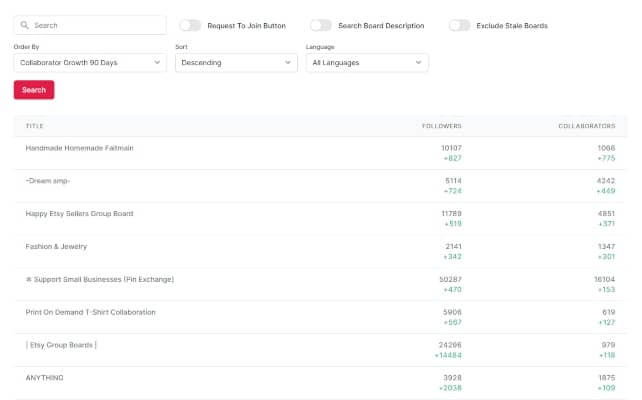Open Happy Etsy Sellers Group Board

[79, 214]
